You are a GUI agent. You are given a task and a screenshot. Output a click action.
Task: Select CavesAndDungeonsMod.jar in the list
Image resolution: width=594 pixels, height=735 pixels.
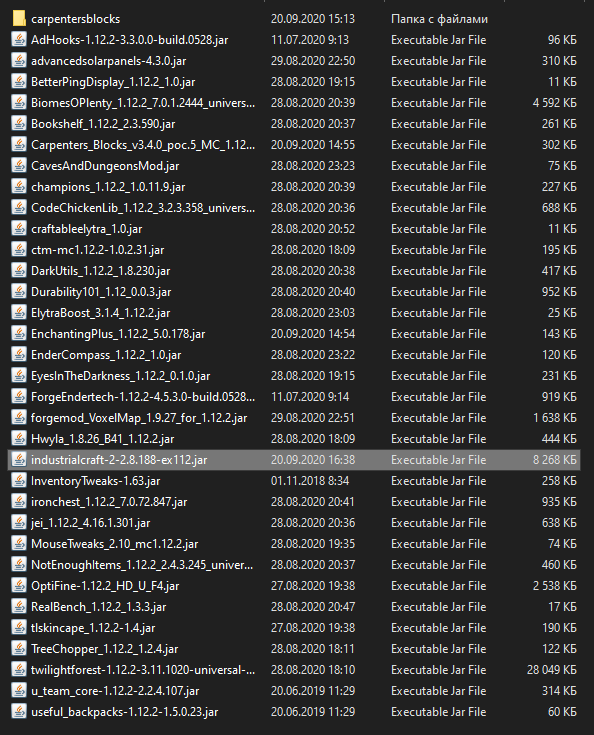[x=105, y=166]
